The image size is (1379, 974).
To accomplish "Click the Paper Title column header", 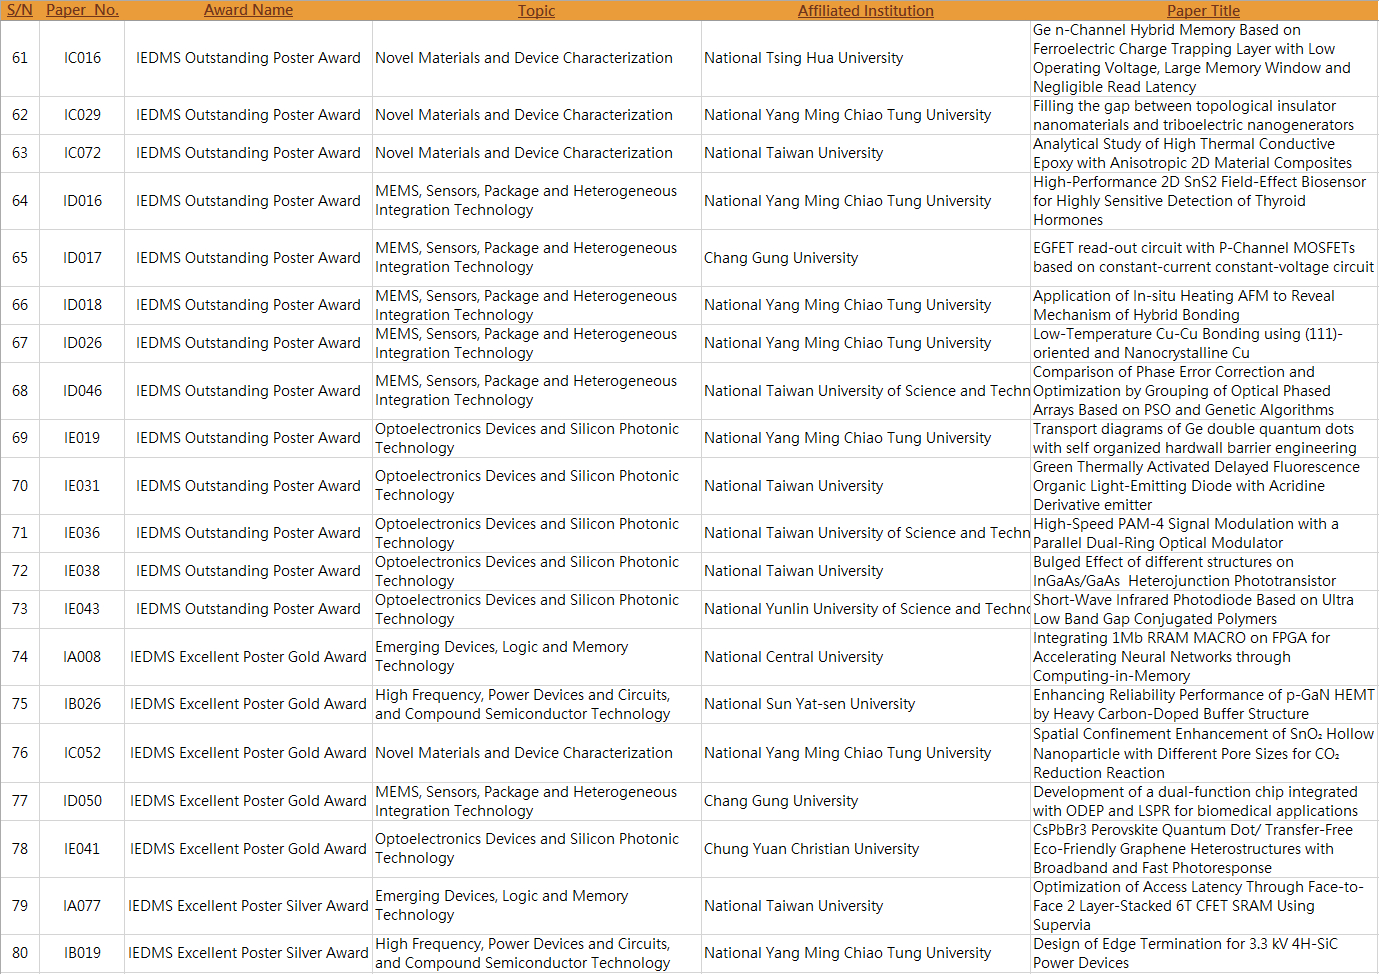I will (1203, 10).
